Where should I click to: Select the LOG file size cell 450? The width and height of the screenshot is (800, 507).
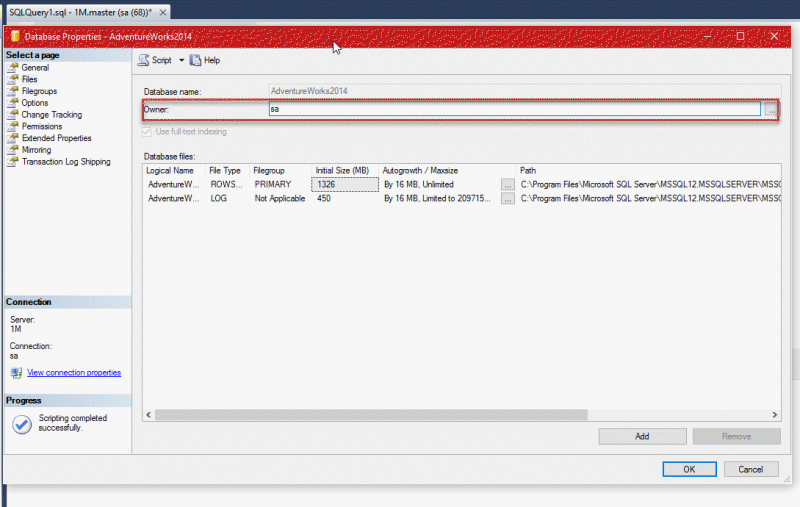pyautogui.click(x=345, y=198)
